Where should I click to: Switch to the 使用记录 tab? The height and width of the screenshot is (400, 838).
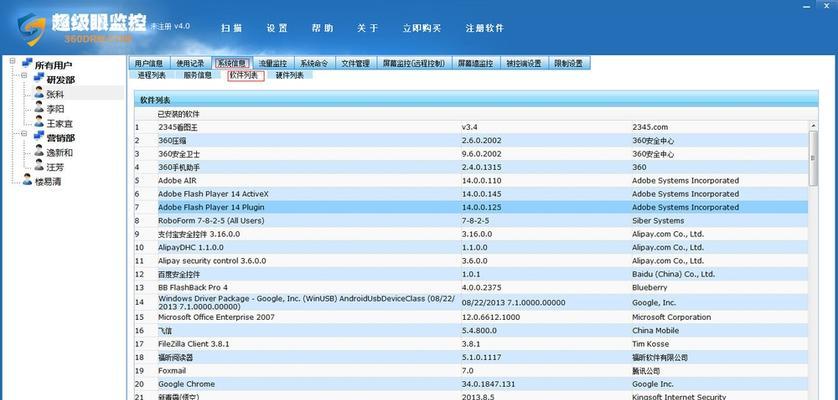pos(190,63)
